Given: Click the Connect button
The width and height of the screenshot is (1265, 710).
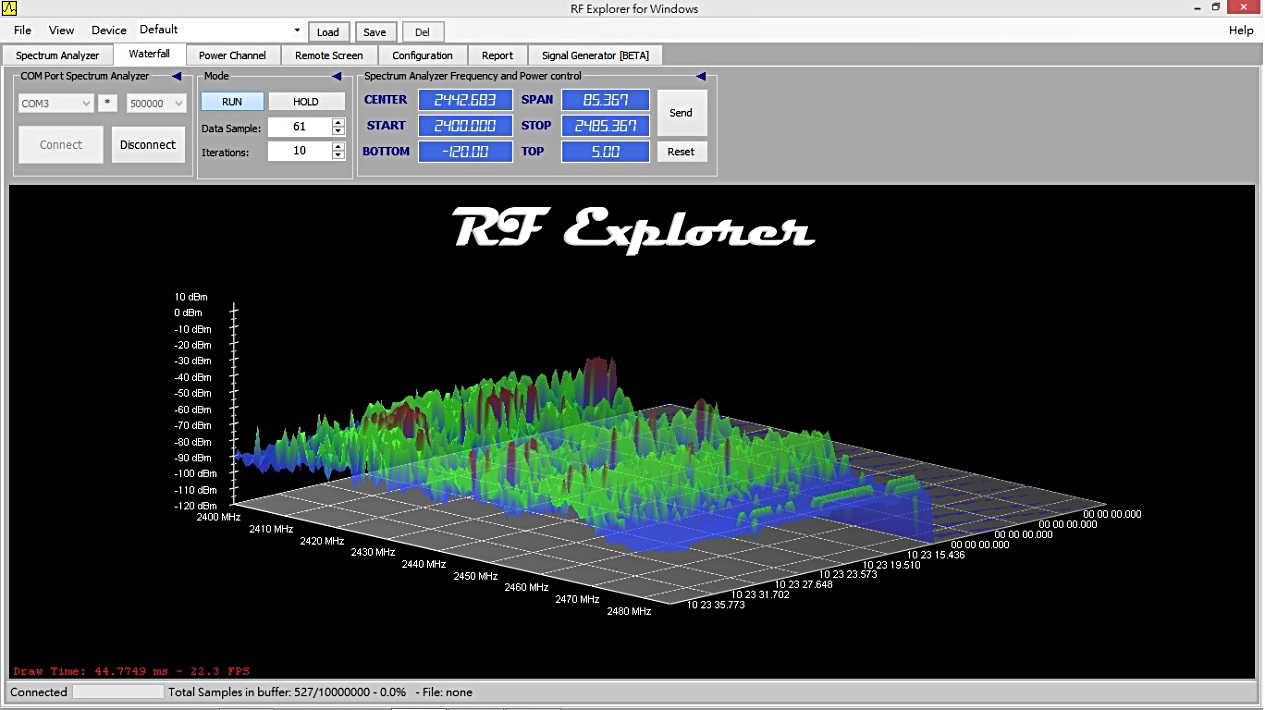Looking at the screenshot, I should (x=61, y=145).
